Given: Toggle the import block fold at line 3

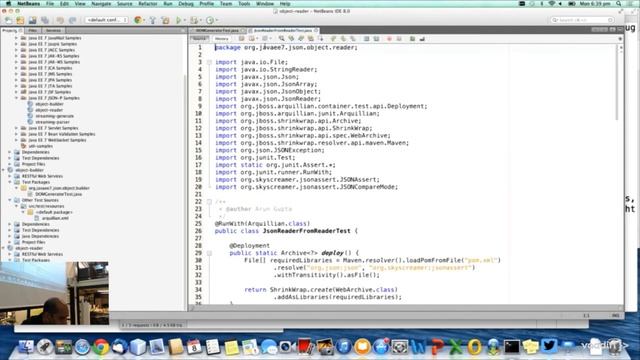Looking at the screenshot, I should (209, 62).
